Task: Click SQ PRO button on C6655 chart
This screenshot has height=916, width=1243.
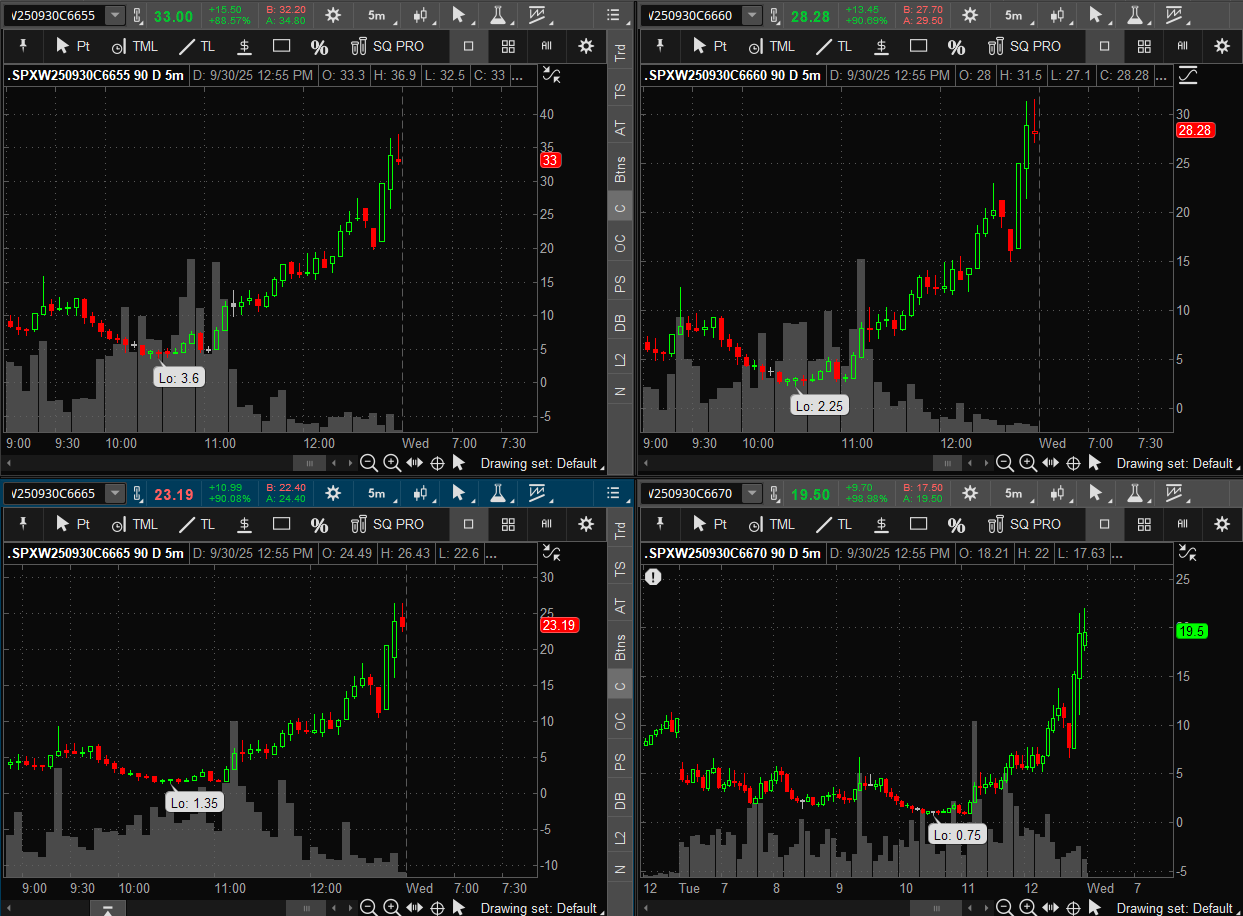Action: [387, 46]
